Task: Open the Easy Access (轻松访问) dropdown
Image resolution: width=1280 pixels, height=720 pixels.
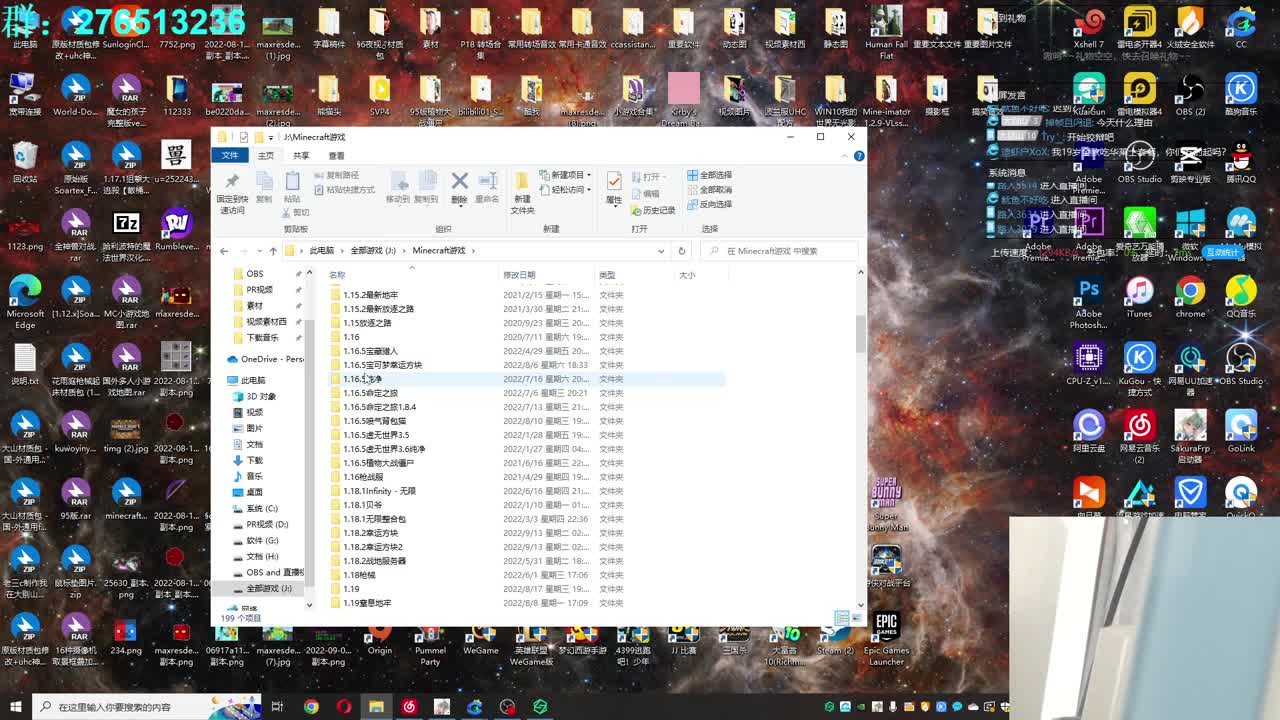Action: point(565,189)
